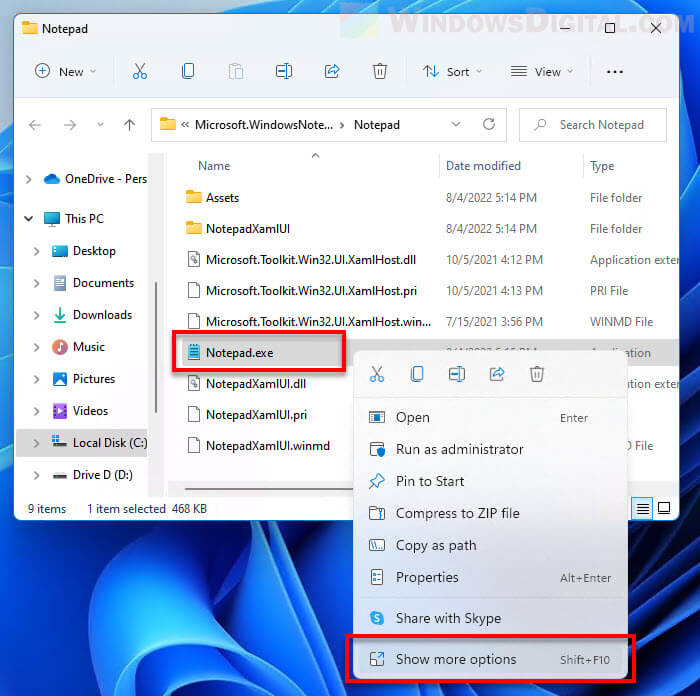Click the Share icon in the Explorer toolbar

coord(332,71)
